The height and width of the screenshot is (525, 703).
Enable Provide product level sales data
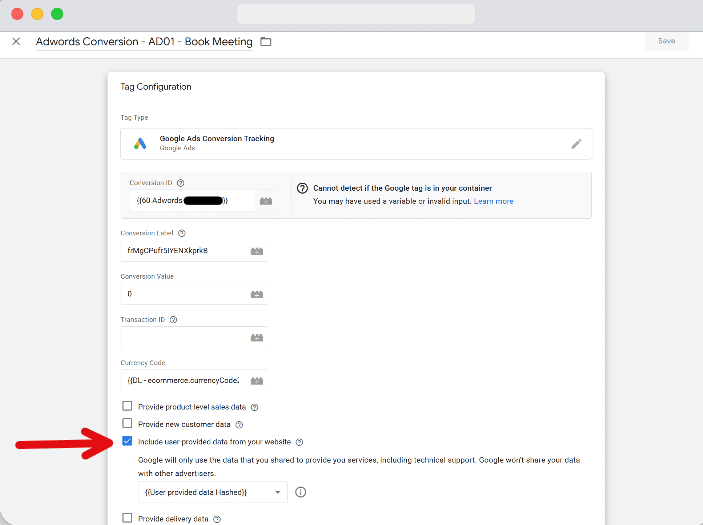(127, 406)
